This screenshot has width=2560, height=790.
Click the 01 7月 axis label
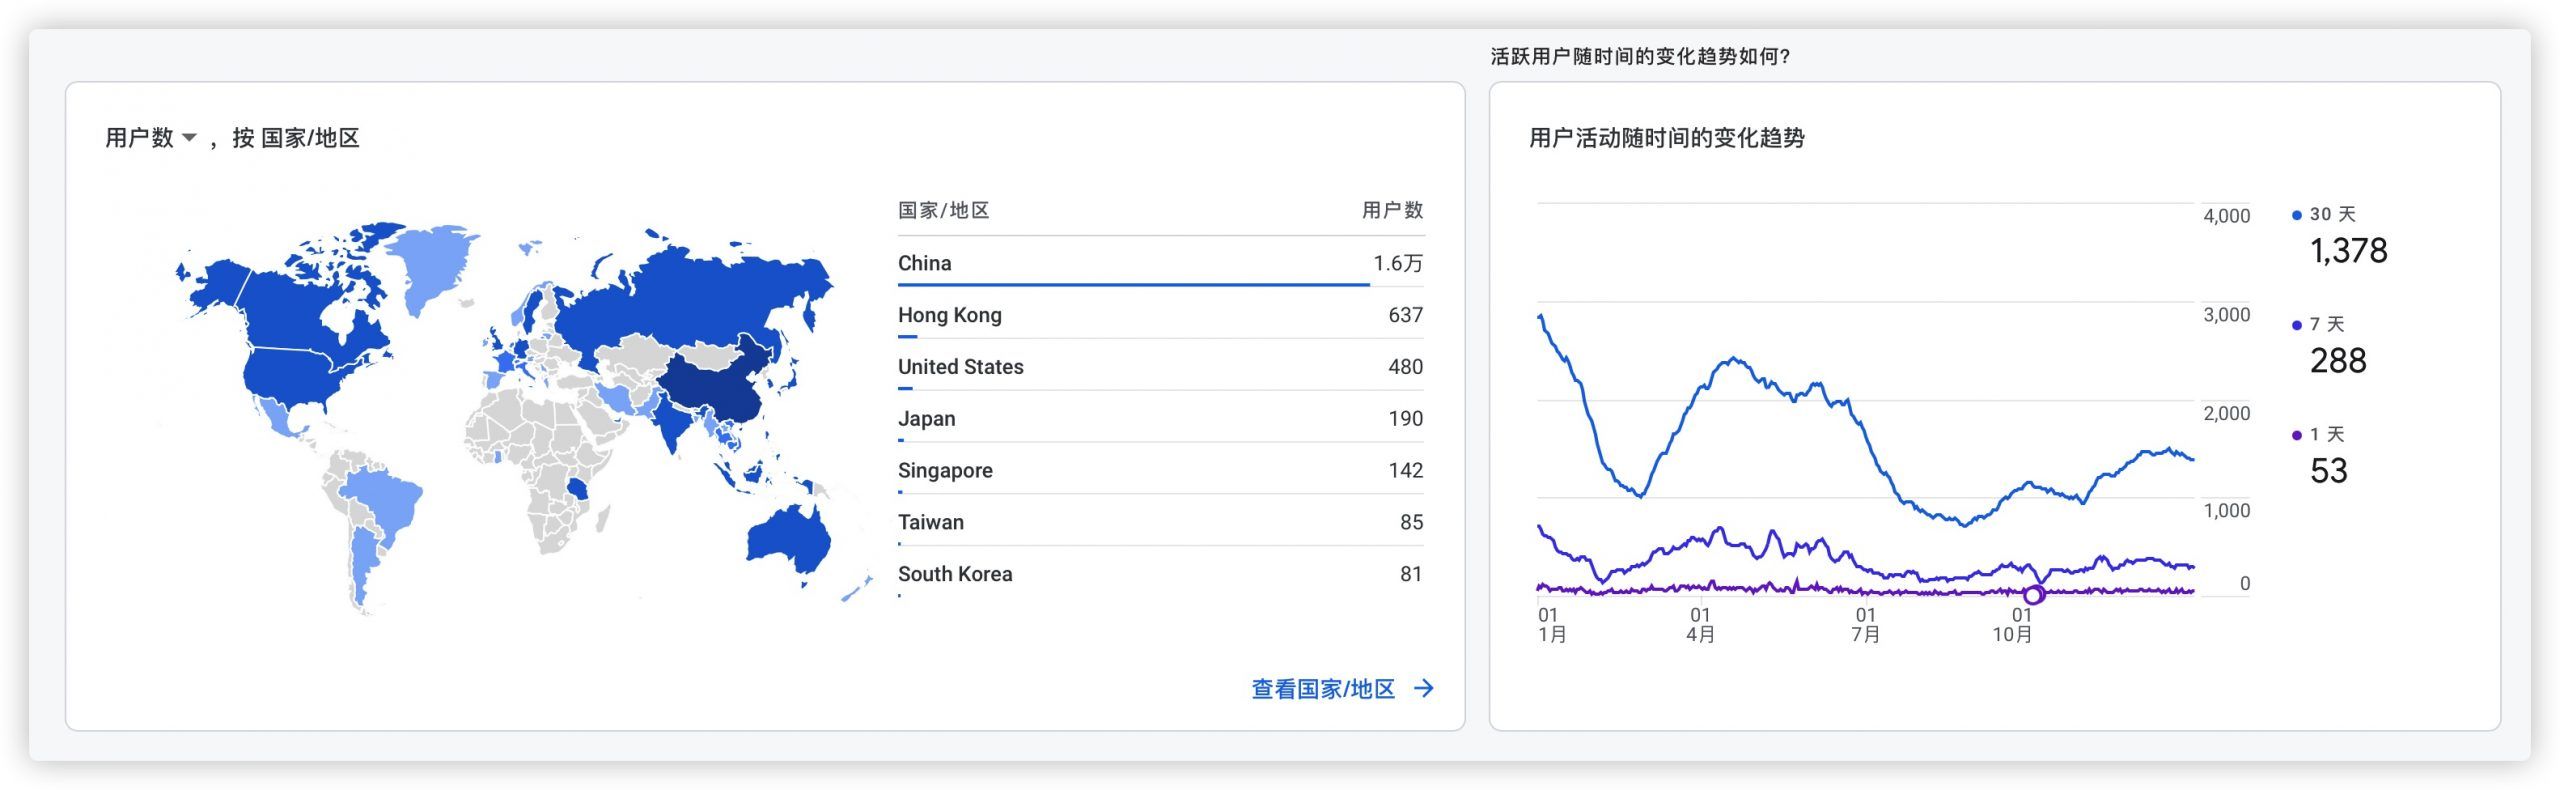click(x=1865, y=625)
